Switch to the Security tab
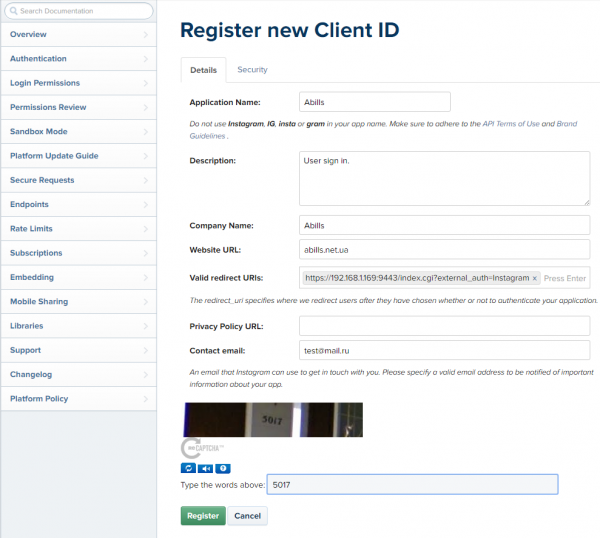600x538 pixels. point(252,70)
